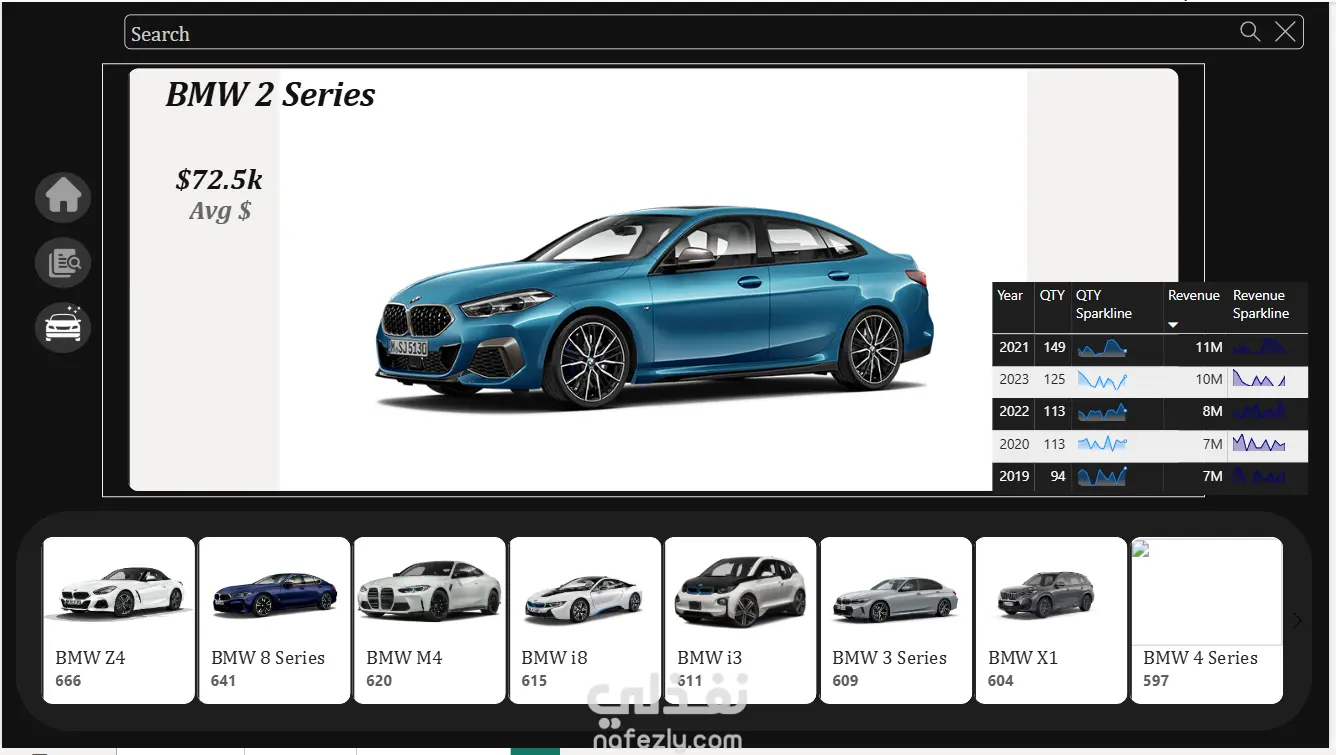Select the 2020 year row cell
Screen dimensions: 1336x755
tap(1014, 444)
